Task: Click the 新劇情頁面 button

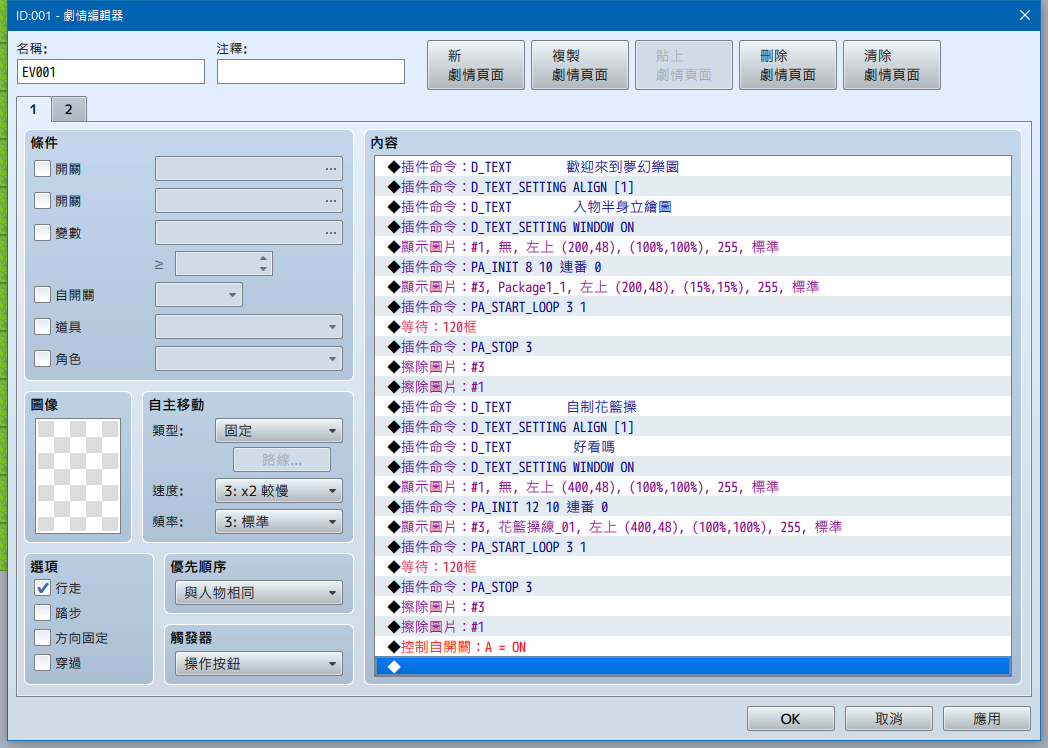Action: [476, 65]
